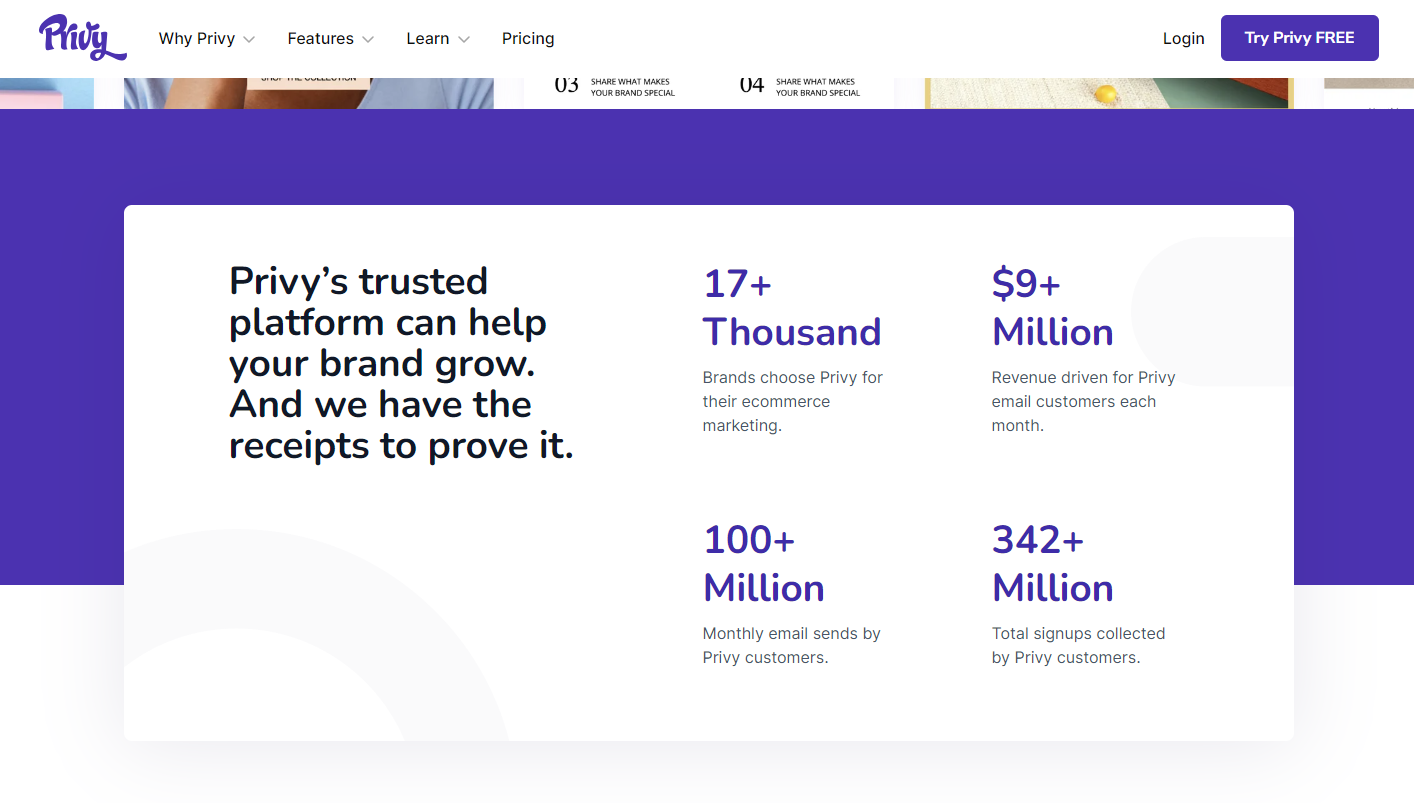This screenshot has width=1414, height=803.
Task: Click the Privy logo in the header
Action: (x=82, y=38)
